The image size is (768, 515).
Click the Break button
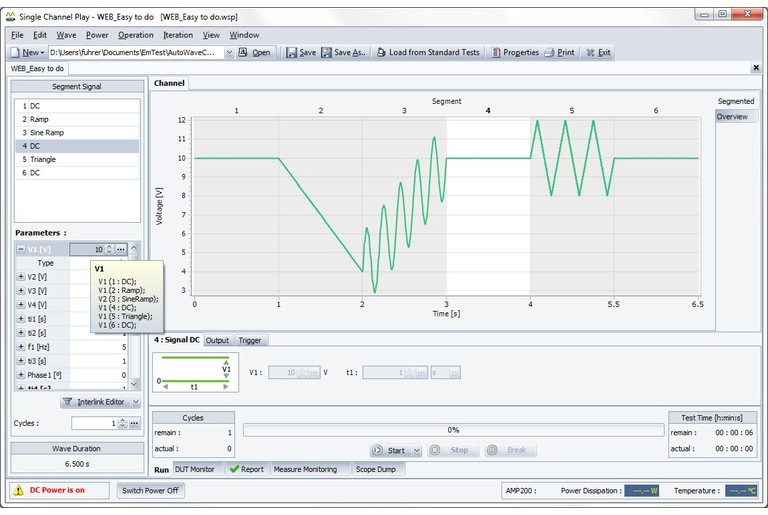coord(510,450)
